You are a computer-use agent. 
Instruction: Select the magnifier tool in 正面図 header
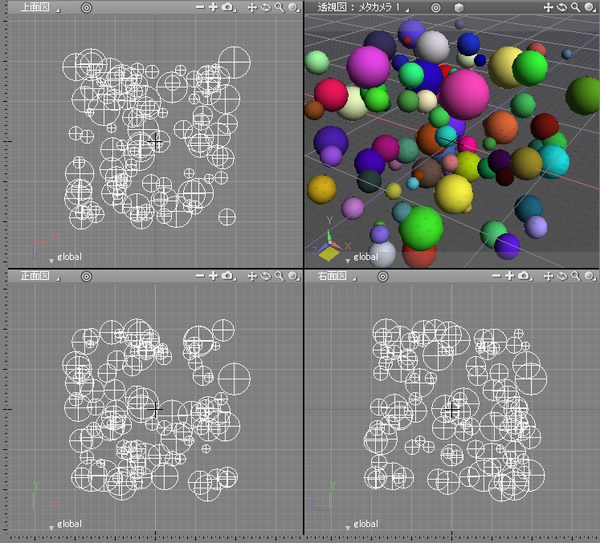(x=279, y=276)
